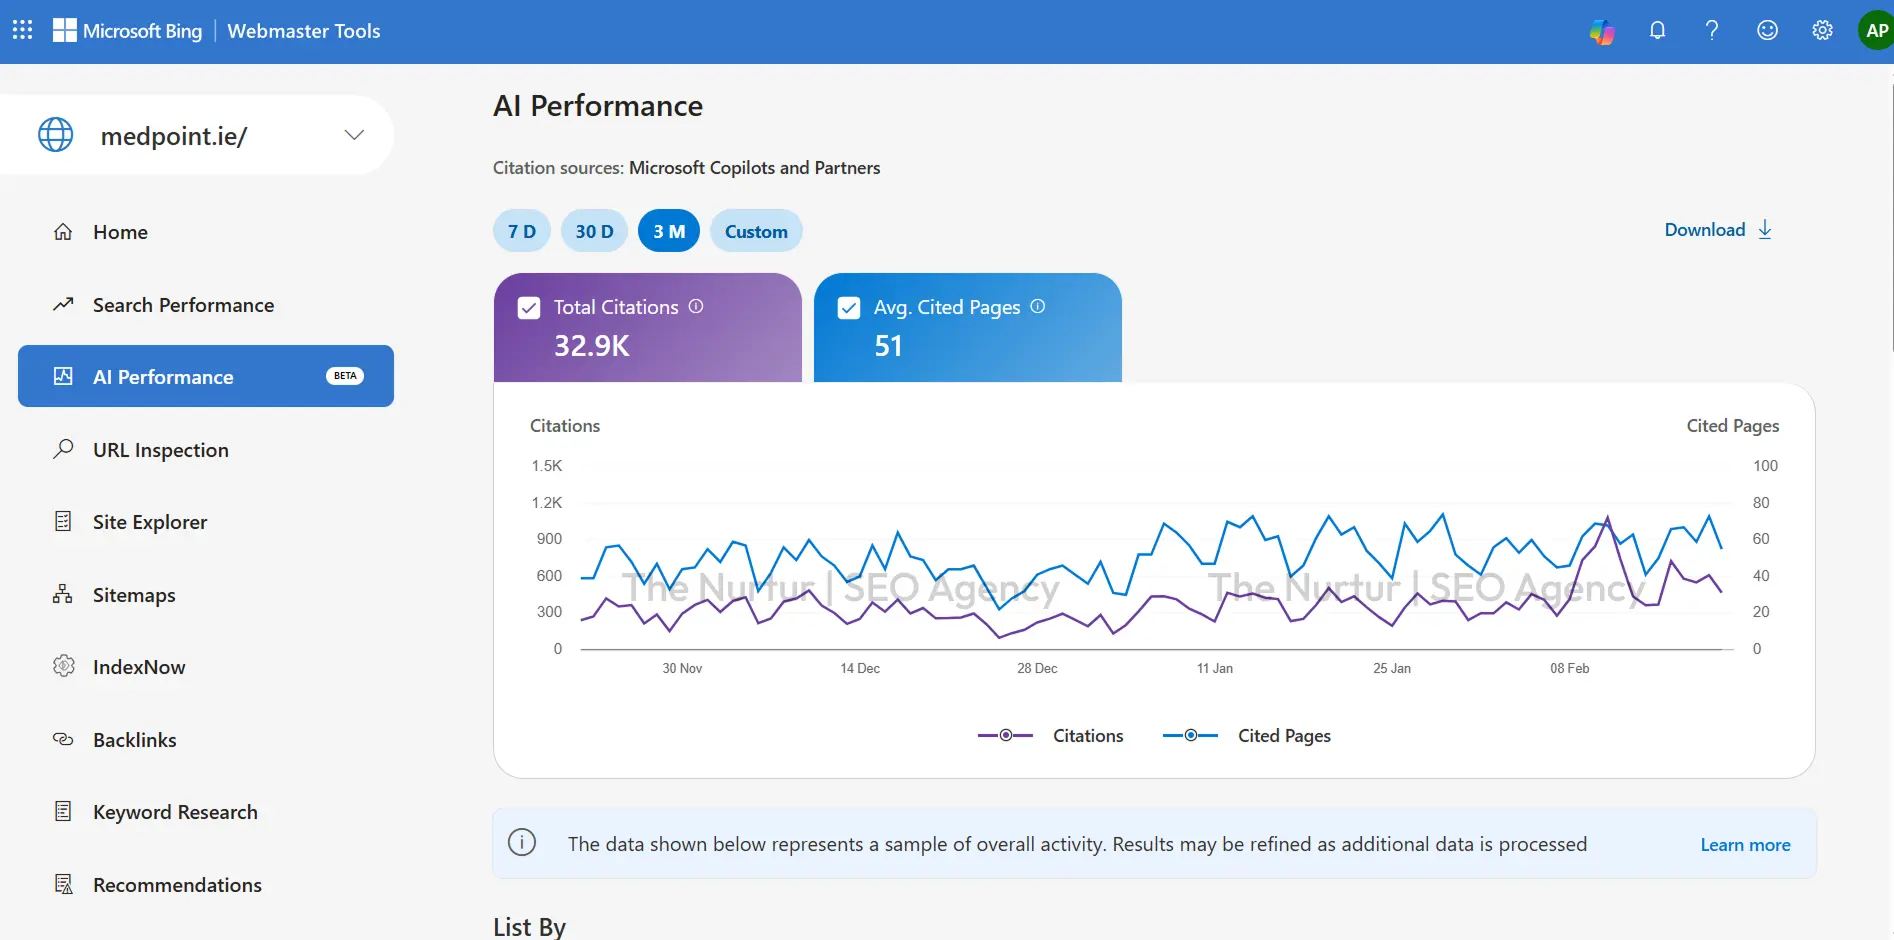
Task: Toggle the Cited Pages blue legend marker
Action: [1190, 736]
